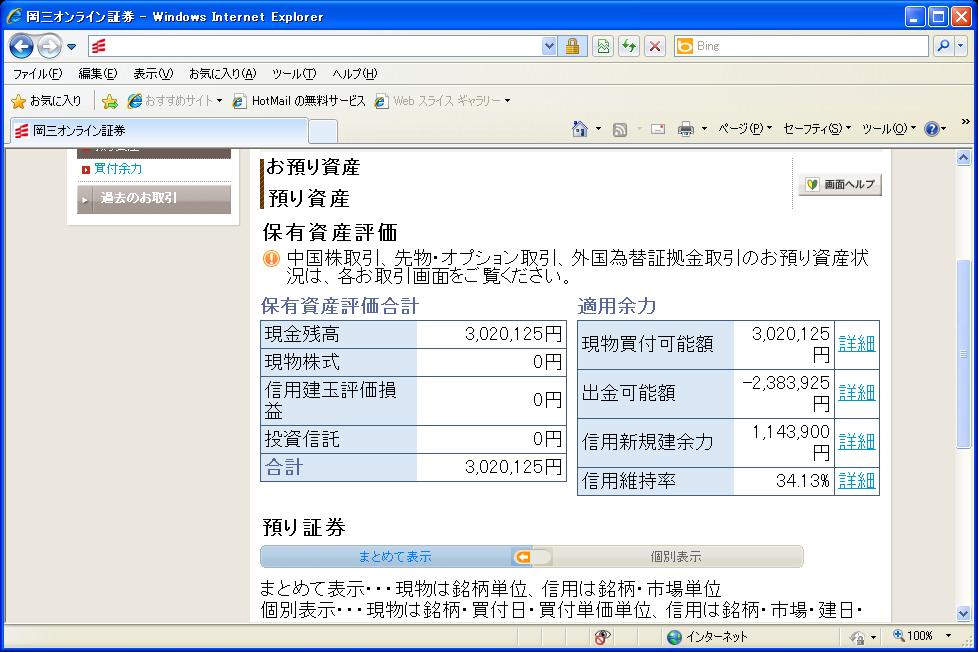The width and height of the screenshot is (978, 652).
Task: Open the ツール(T) menu in menu bar
Action: coord(293,74)
